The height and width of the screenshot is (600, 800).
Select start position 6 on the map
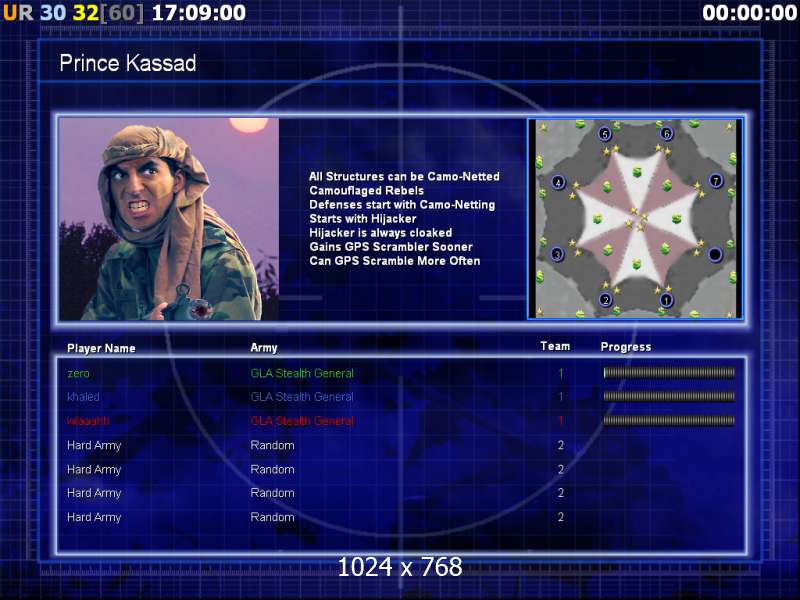coord(666,134)
